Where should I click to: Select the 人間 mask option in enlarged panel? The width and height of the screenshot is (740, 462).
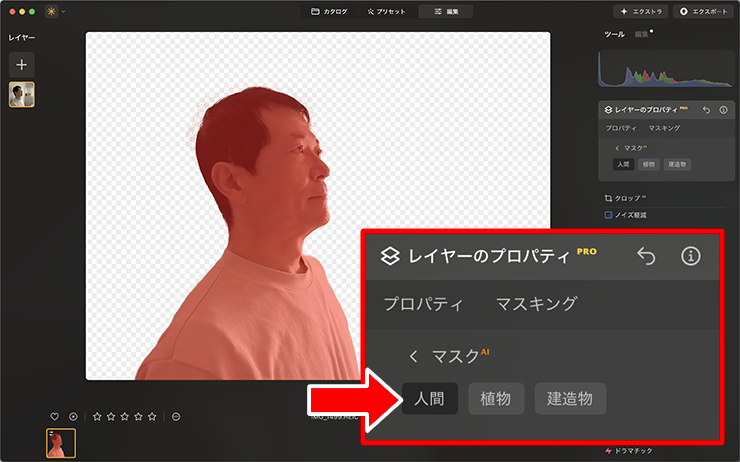coord(429,399)
